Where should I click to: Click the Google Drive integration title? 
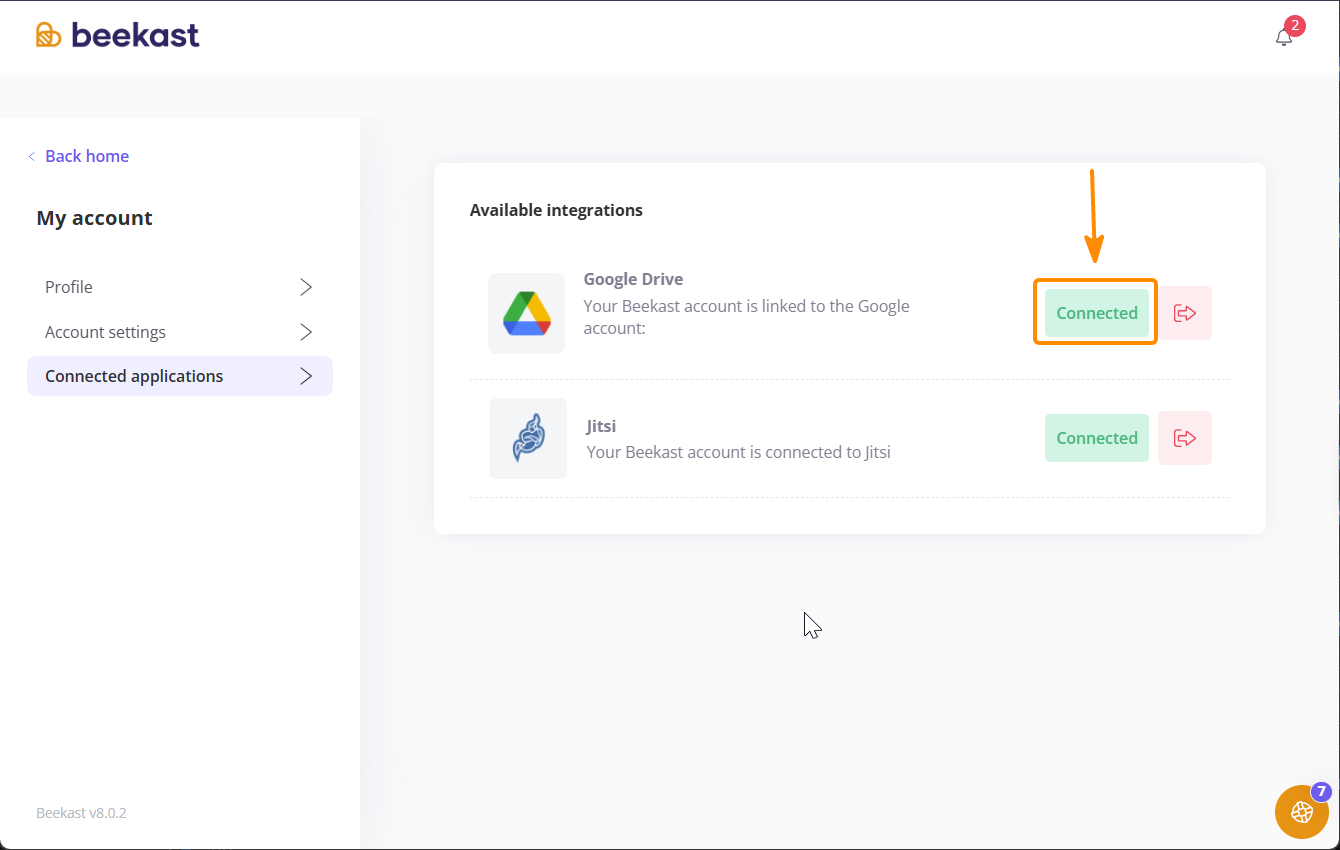pos(633,279)
